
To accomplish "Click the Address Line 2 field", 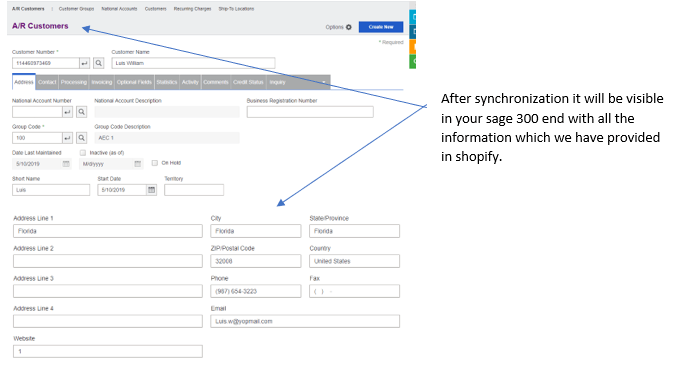I will point(108,261).
